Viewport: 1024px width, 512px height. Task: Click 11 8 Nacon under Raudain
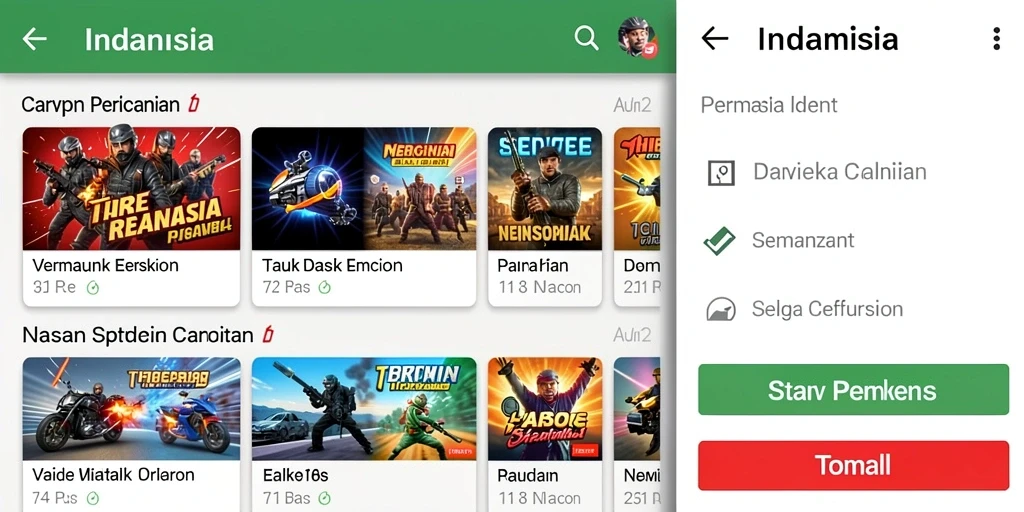click(x=539, y=497)
